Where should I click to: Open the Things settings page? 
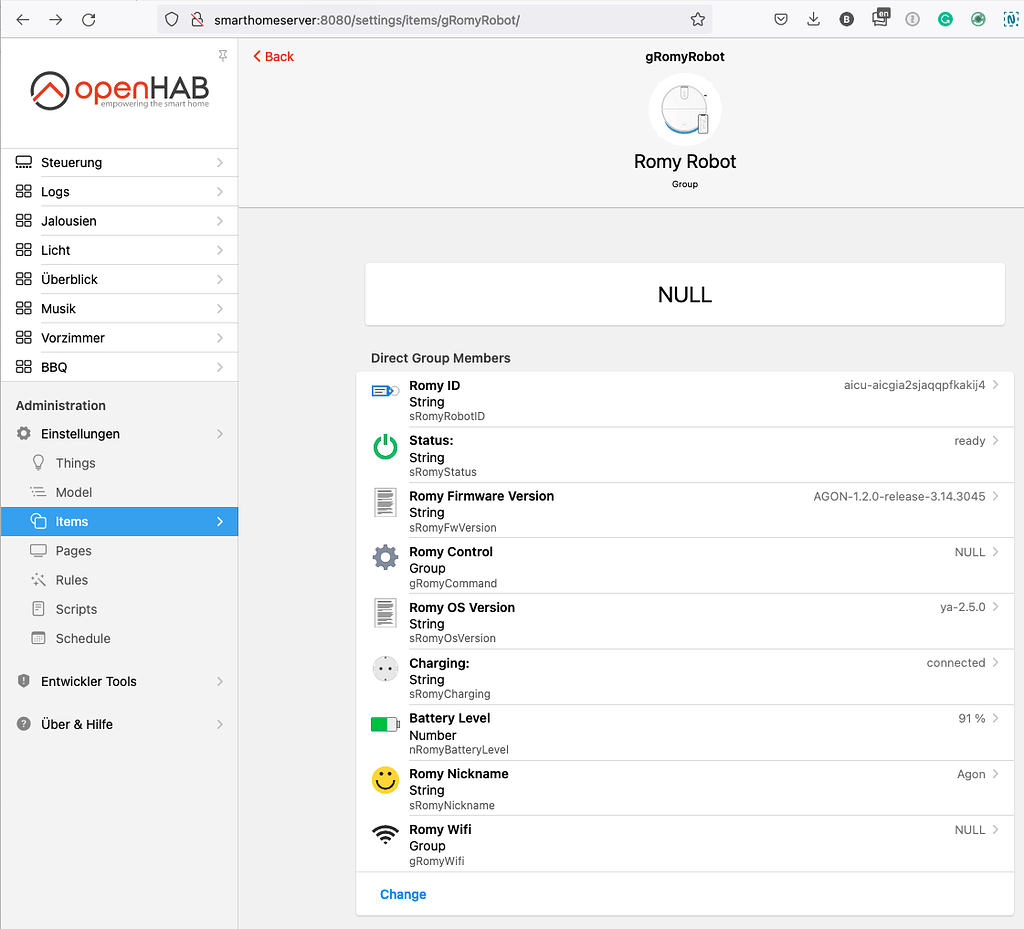(x=76, y=463)
